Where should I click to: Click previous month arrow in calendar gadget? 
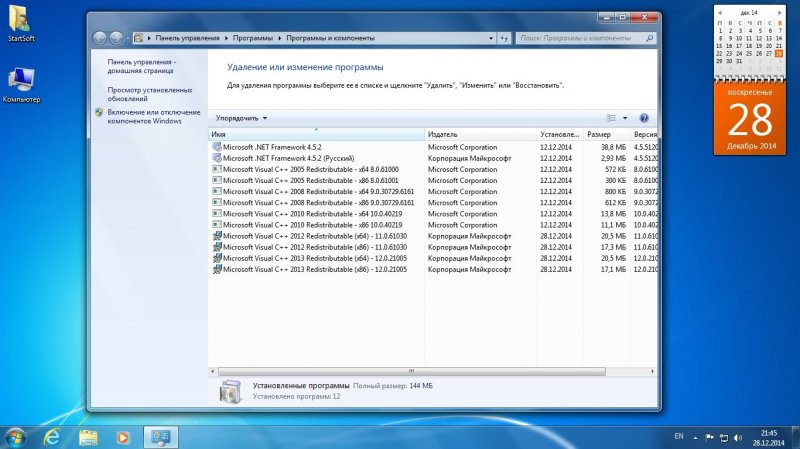pos(719,13)
